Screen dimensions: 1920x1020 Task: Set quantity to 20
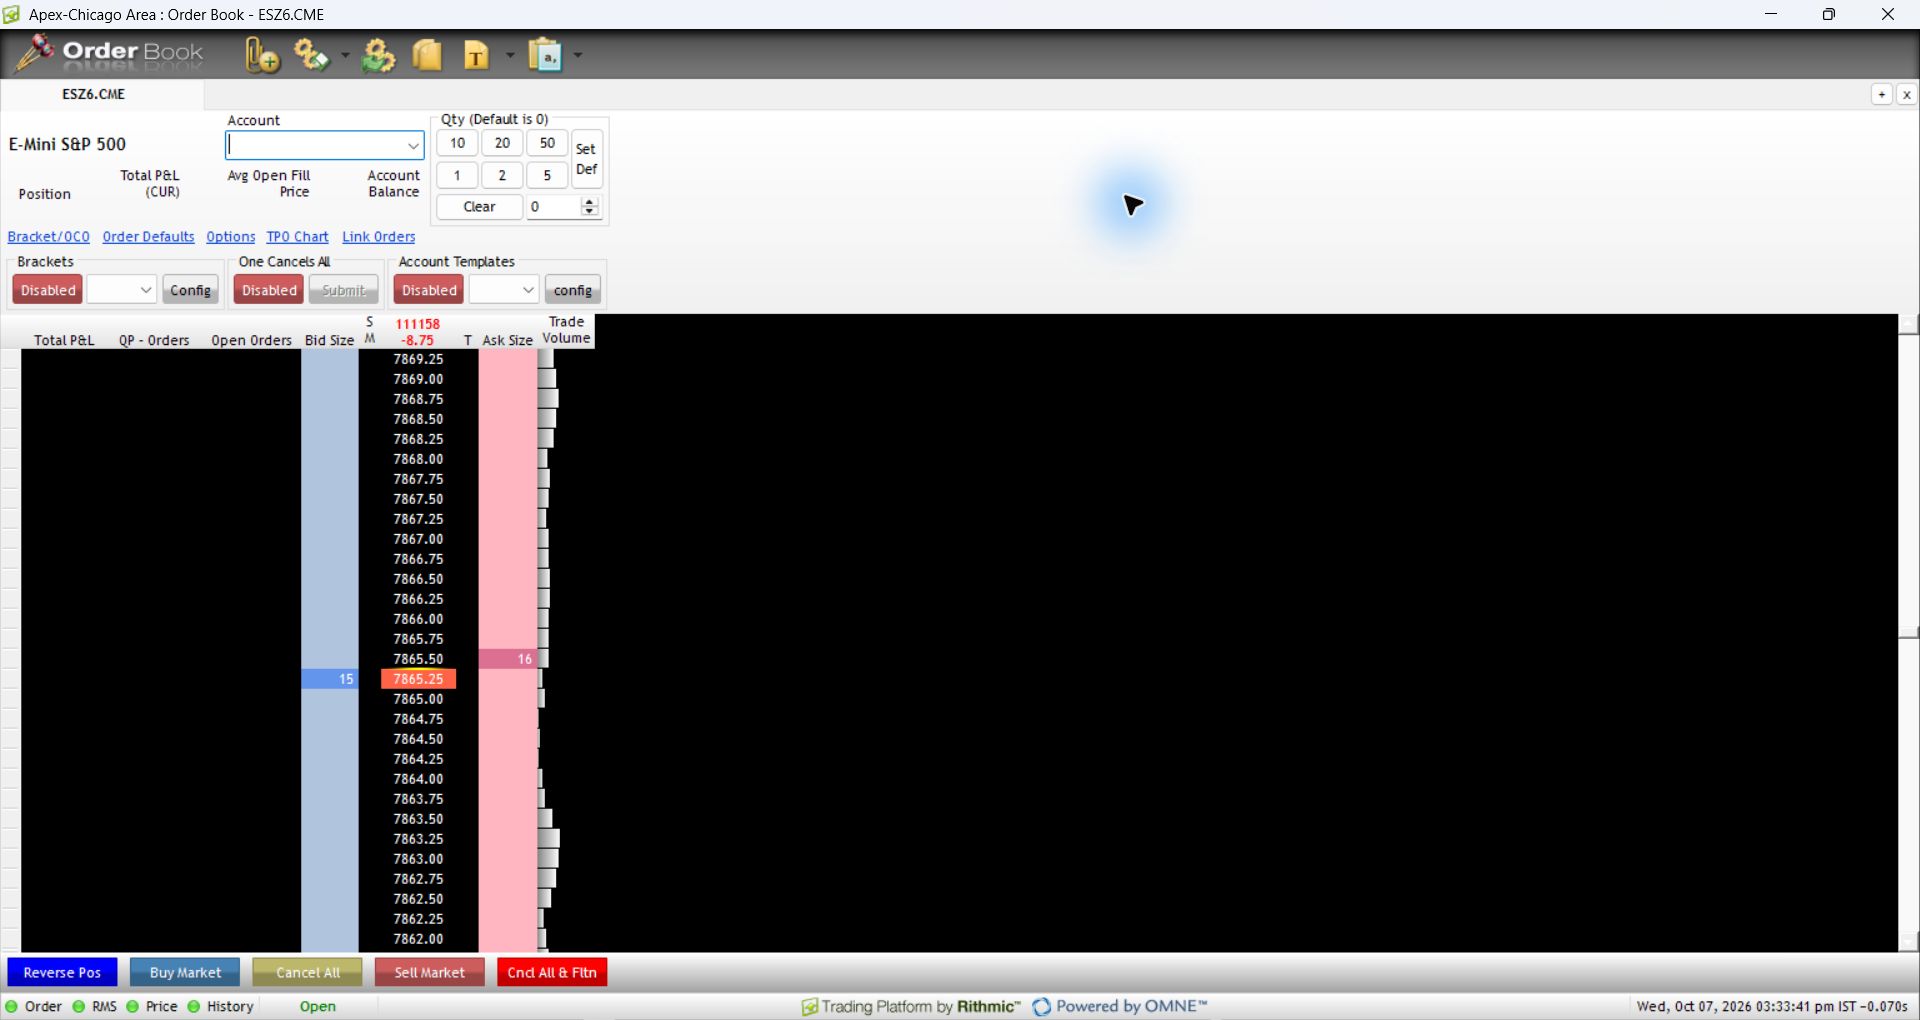pos(502,143)
